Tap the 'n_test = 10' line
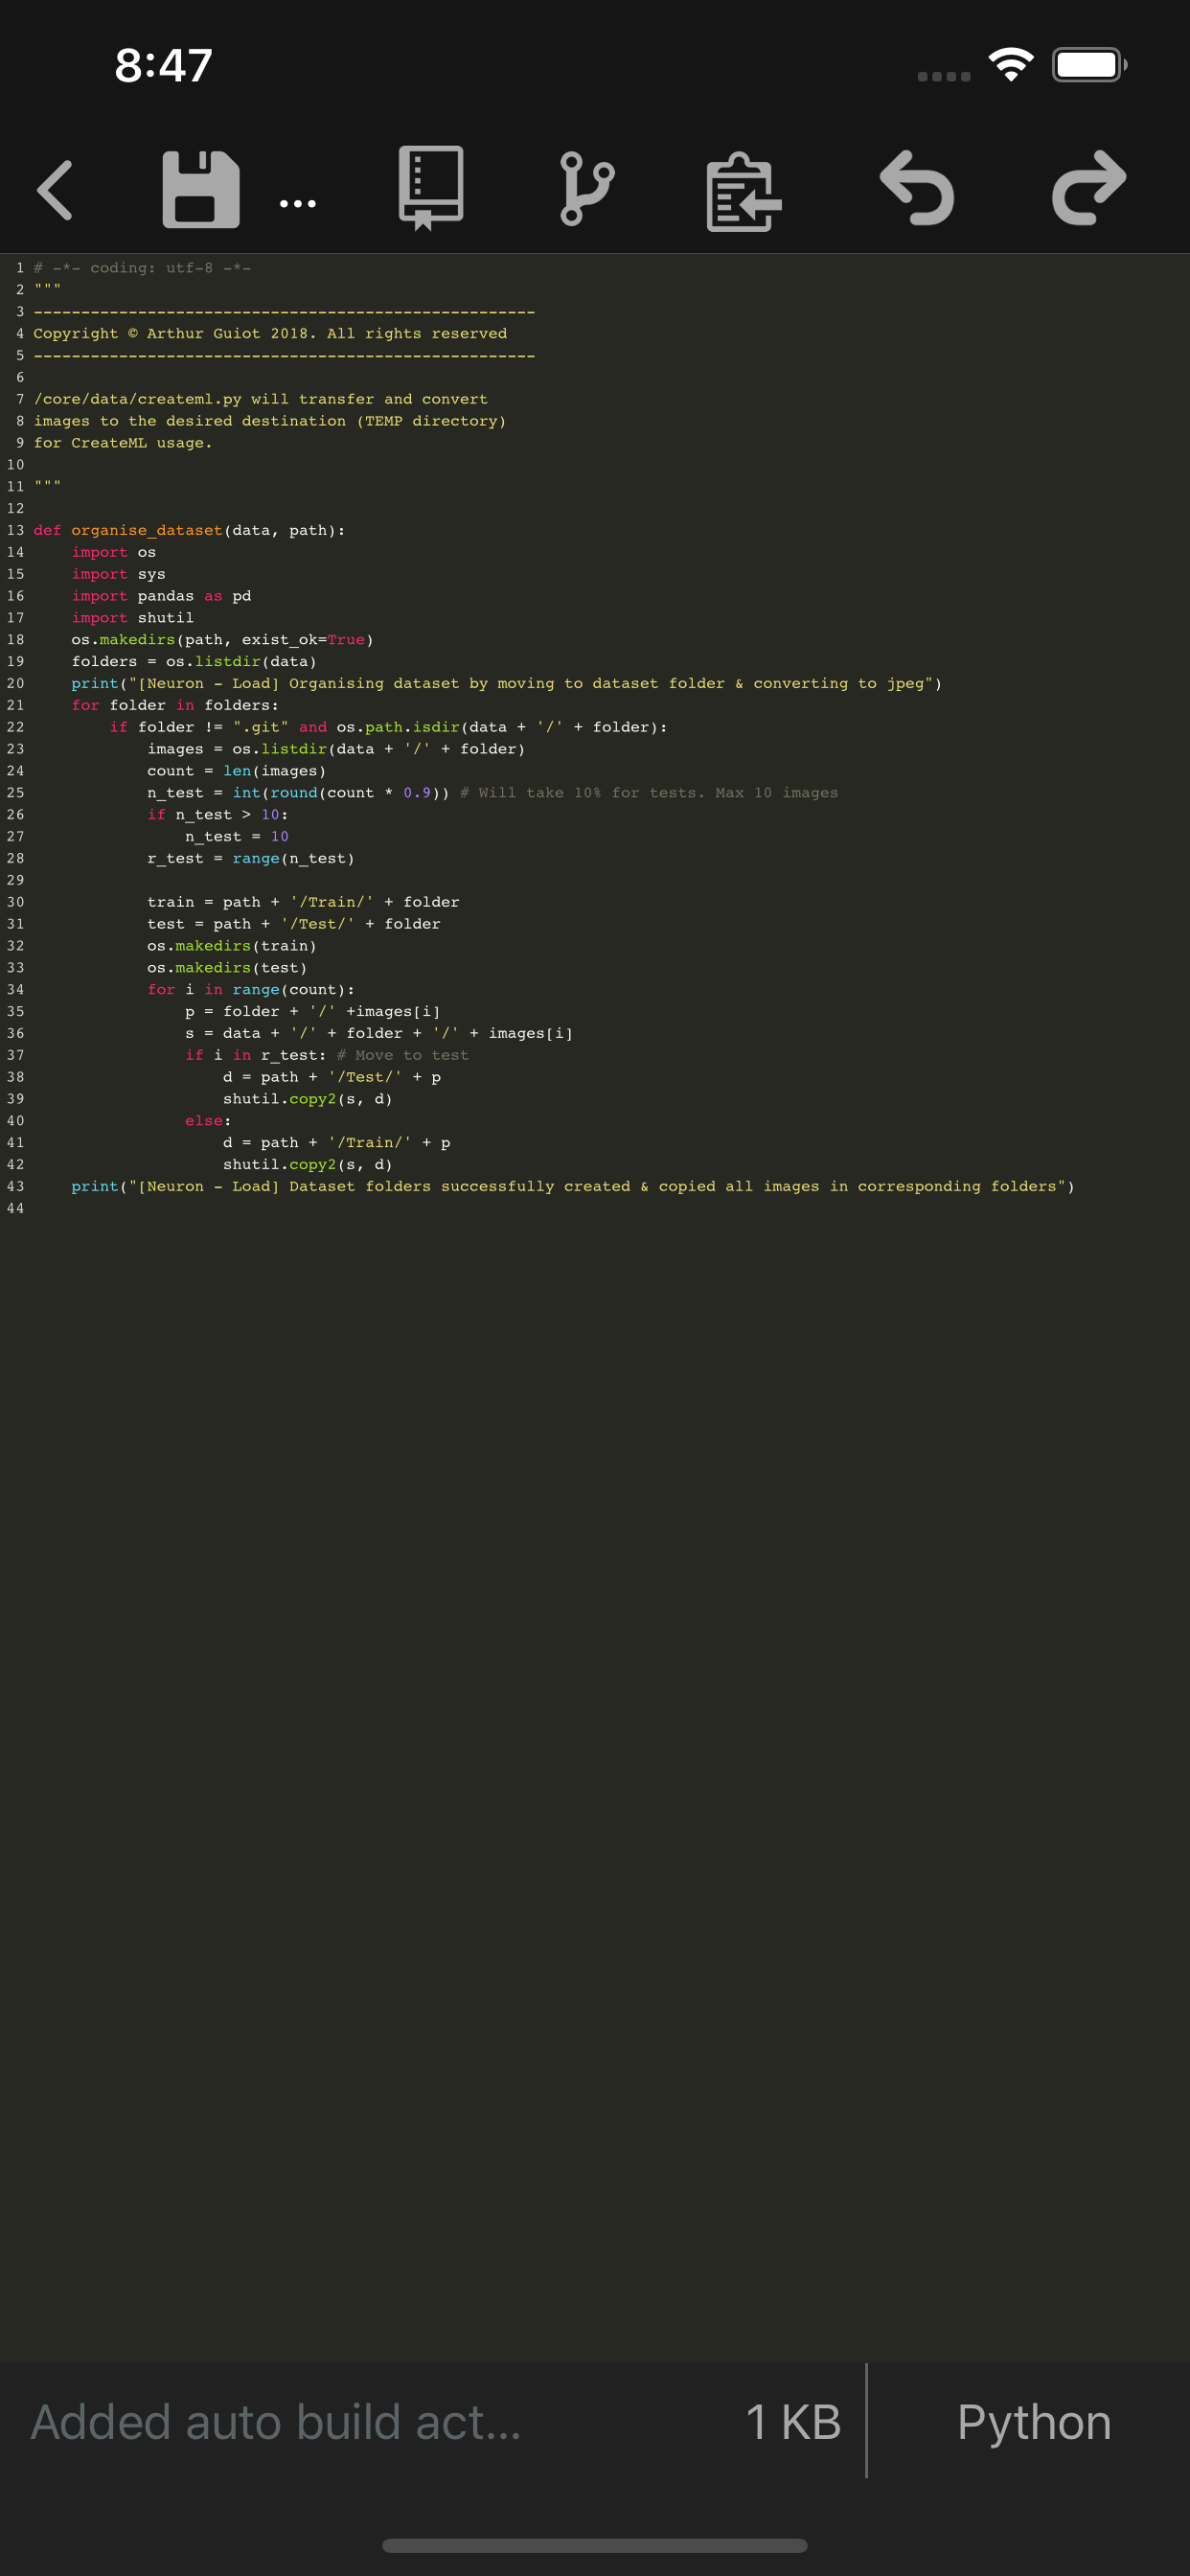 click(237, 837)
